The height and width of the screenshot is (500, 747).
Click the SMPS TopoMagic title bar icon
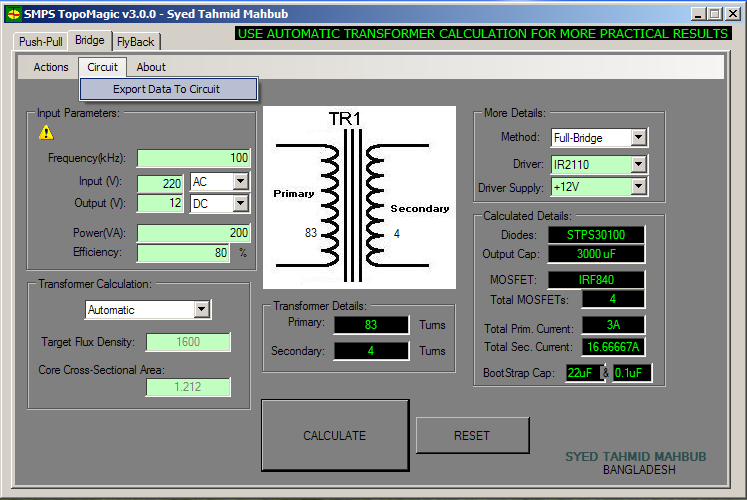tap(13, 14)
